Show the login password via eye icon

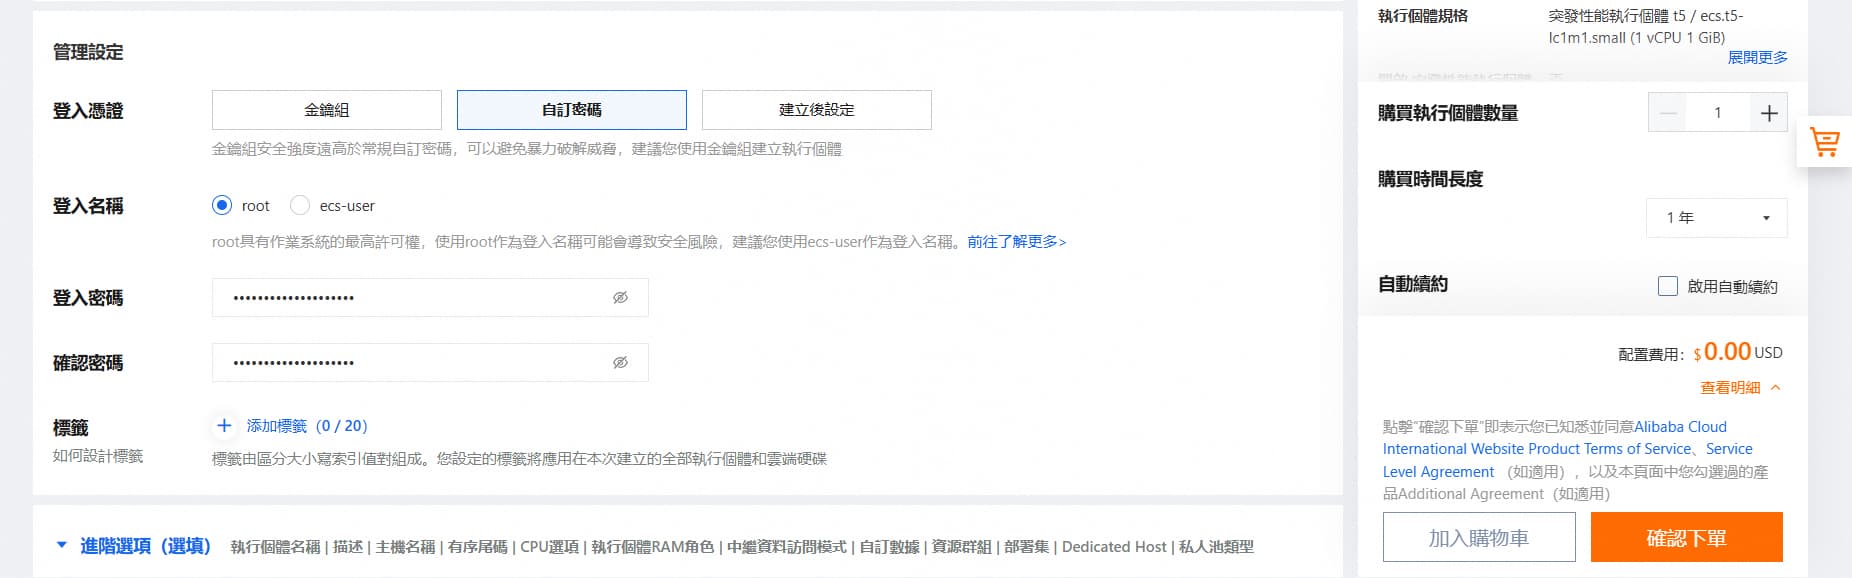620,298
